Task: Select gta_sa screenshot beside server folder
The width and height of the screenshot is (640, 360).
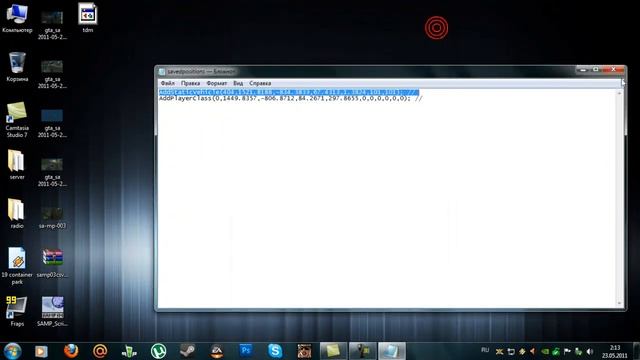Action: (x=52, y=172)
